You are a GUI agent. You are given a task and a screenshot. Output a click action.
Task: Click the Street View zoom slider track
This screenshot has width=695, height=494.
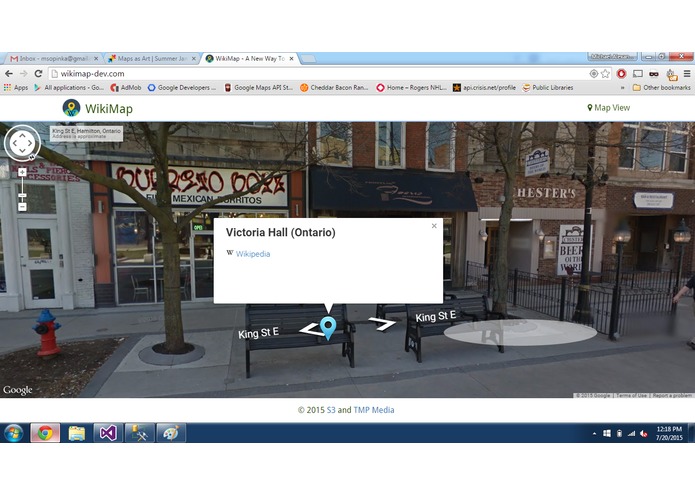pyautogui.click(x=22, y=189)
